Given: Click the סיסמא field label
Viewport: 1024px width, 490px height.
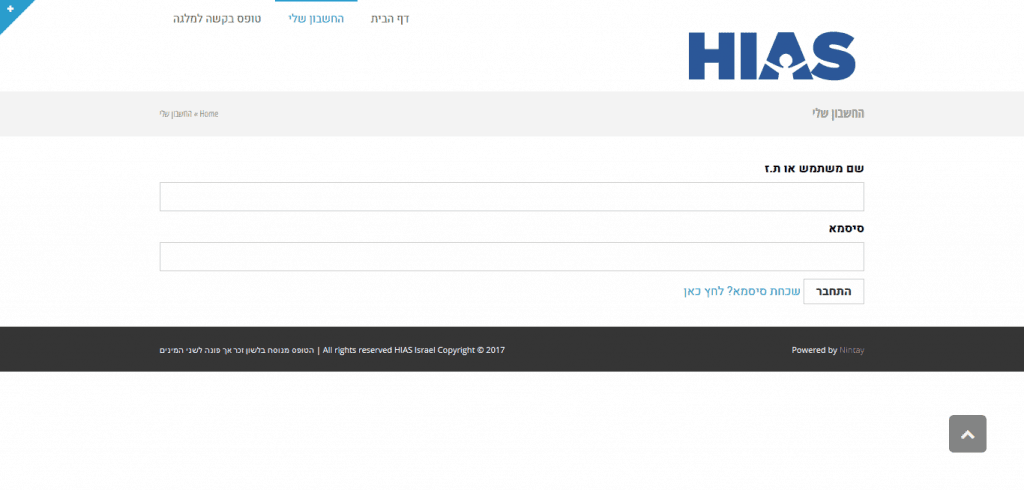Looking at the screenshot, I should point(846,229).
